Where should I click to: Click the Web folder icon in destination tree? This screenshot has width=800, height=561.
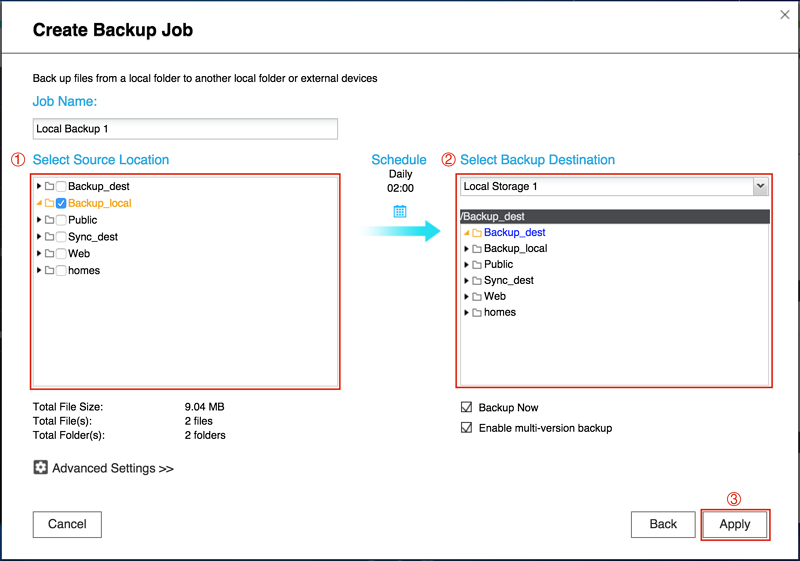point(477,296)
